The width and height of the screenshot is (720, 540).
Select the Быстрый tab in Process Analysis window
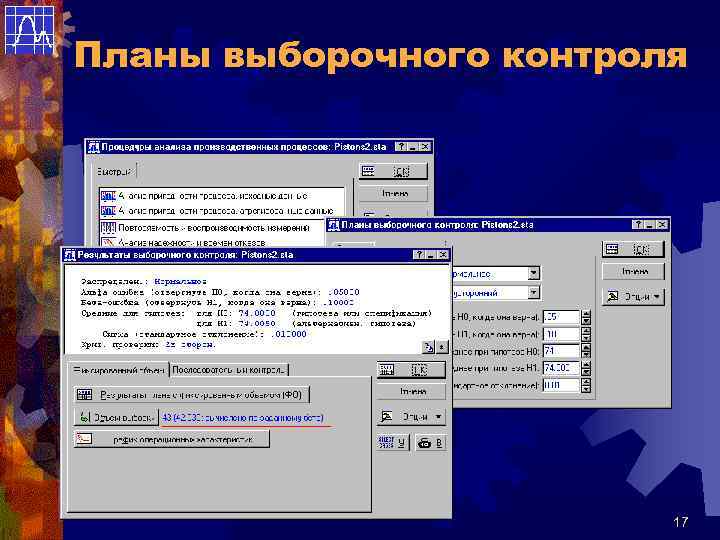pos(114,172)
